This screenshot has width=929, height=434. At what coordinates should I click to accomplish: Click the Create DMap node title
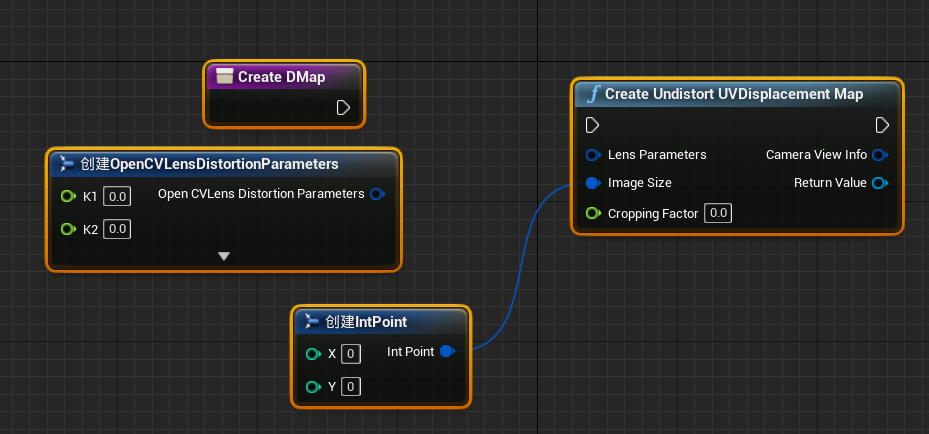(280, 77)
